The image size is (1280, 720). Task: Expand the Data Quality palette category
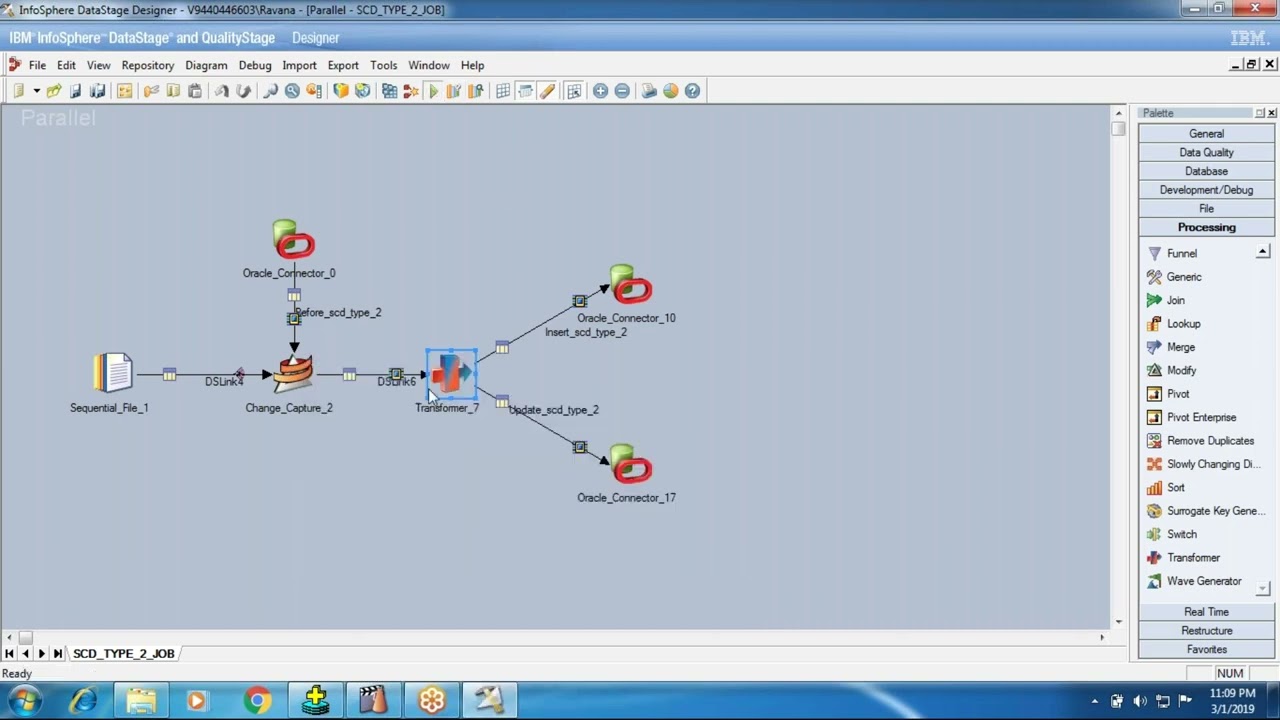click(x=1206, y=153)
